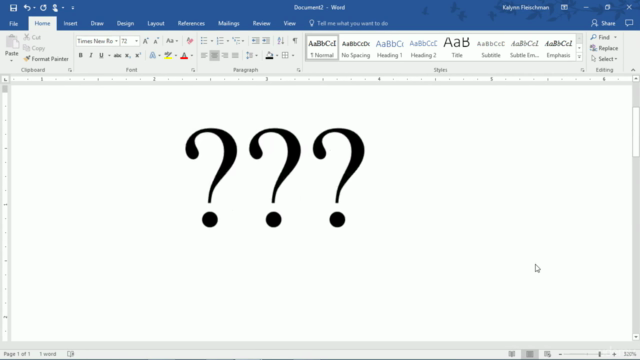Apply text effects and typography icon
The height and width of the screenshot is (360, 640).
[153, 56]
